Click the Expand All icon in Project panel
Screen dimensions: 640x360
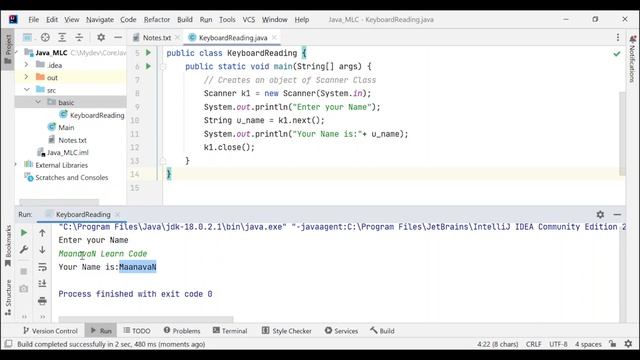(x=62, y=38)
